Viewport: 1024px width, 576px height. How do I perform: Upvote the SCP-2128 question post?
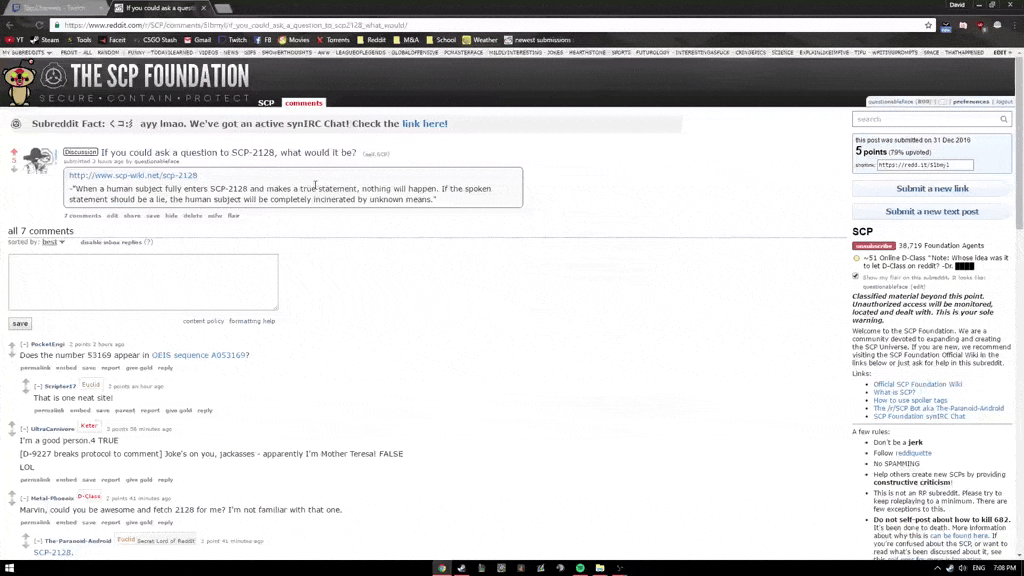click(x=14, y=151)
